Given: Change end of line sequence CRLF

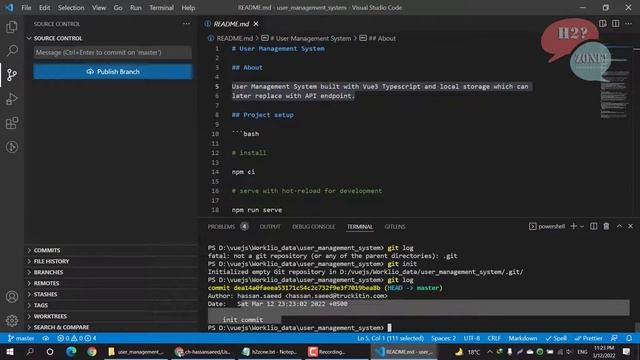Looking at the screenshot, I should [494, 338].
